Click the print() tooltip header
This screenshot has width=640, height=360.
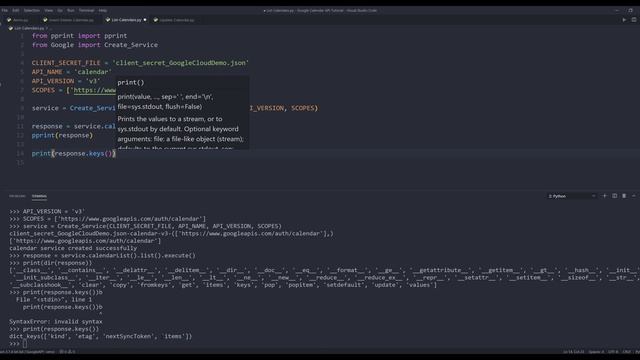[x=131, y=82]
